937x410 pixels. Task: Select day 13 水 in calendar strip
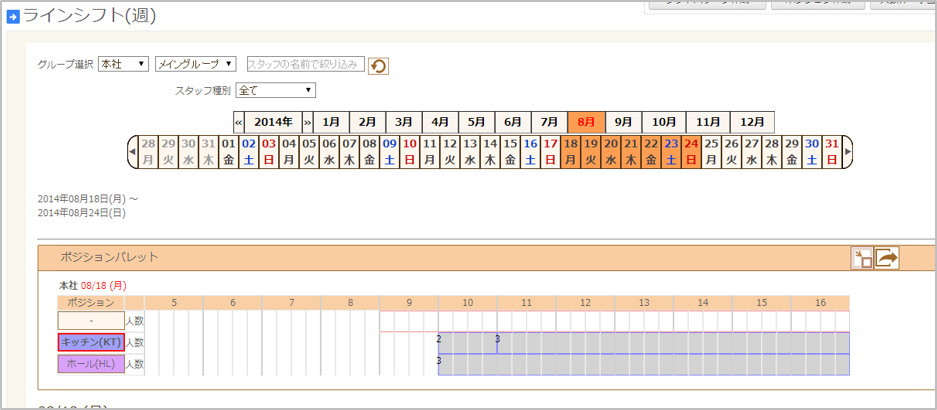point(470,152)
